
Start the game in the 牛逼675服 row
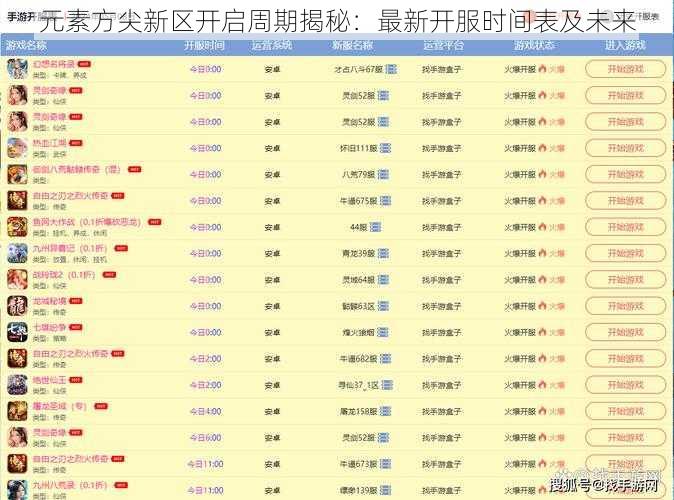click(x=625, y=200)
